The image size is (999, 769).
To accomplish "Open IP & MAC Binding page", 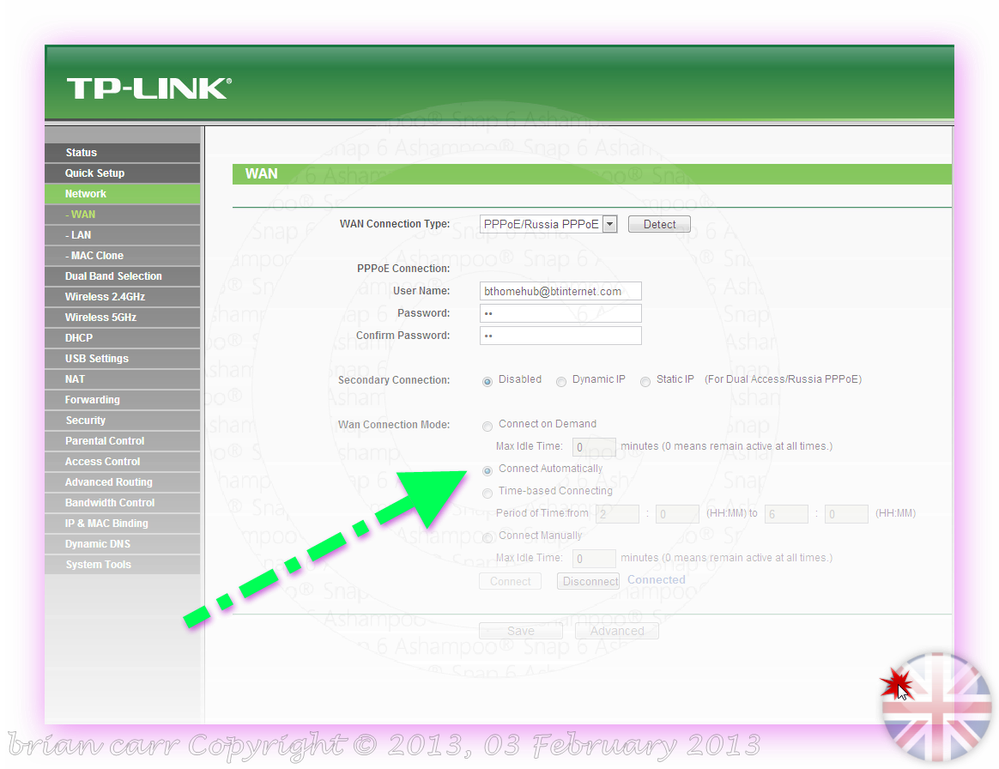I will pyautogui.click(x=122, y=523).
